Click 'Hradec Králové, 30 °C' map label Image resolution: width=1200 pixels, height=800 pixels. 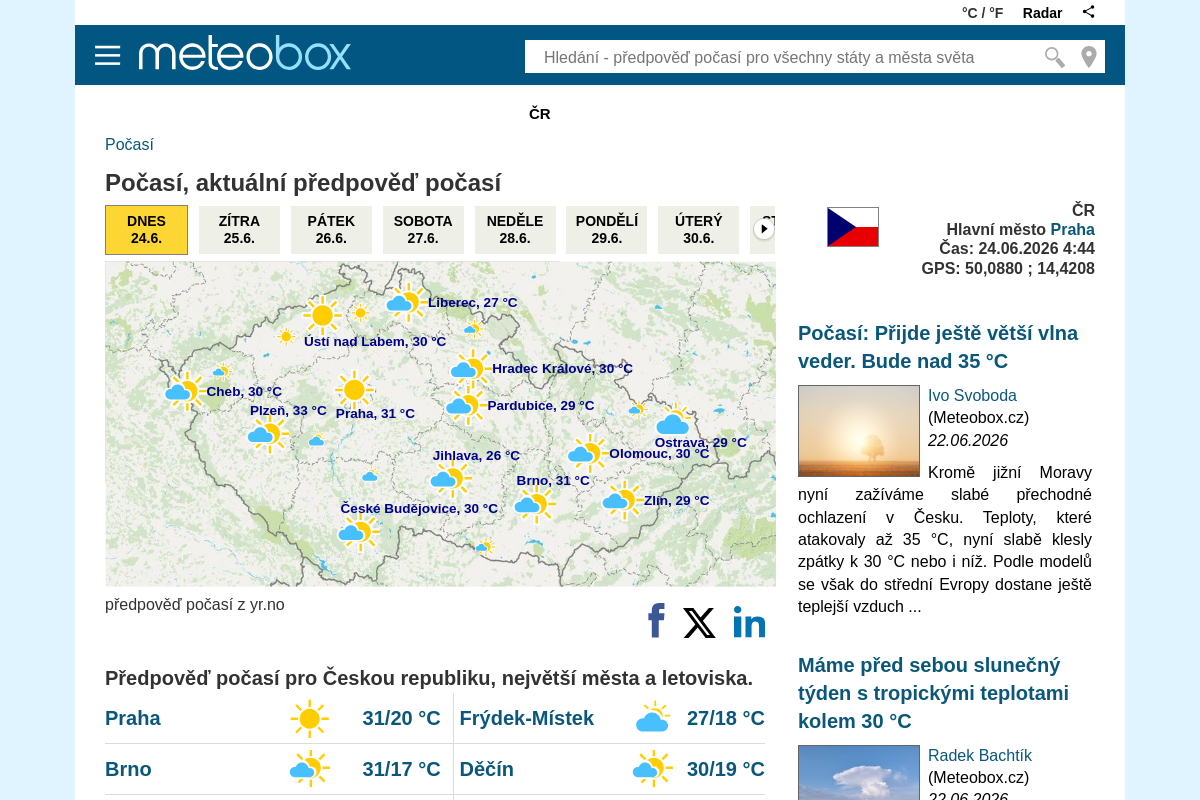pos(562,369)
